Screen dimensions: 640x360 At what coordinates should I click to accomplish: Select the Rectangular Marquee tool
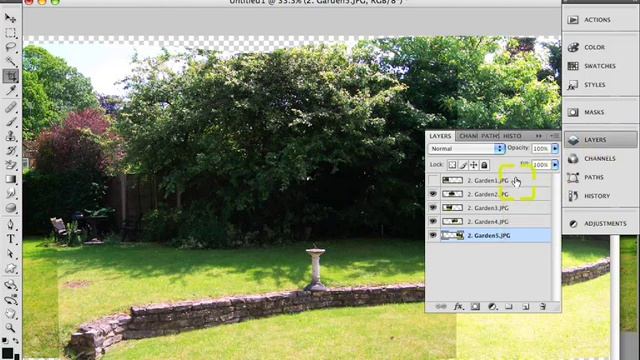[x=11, y=33]
